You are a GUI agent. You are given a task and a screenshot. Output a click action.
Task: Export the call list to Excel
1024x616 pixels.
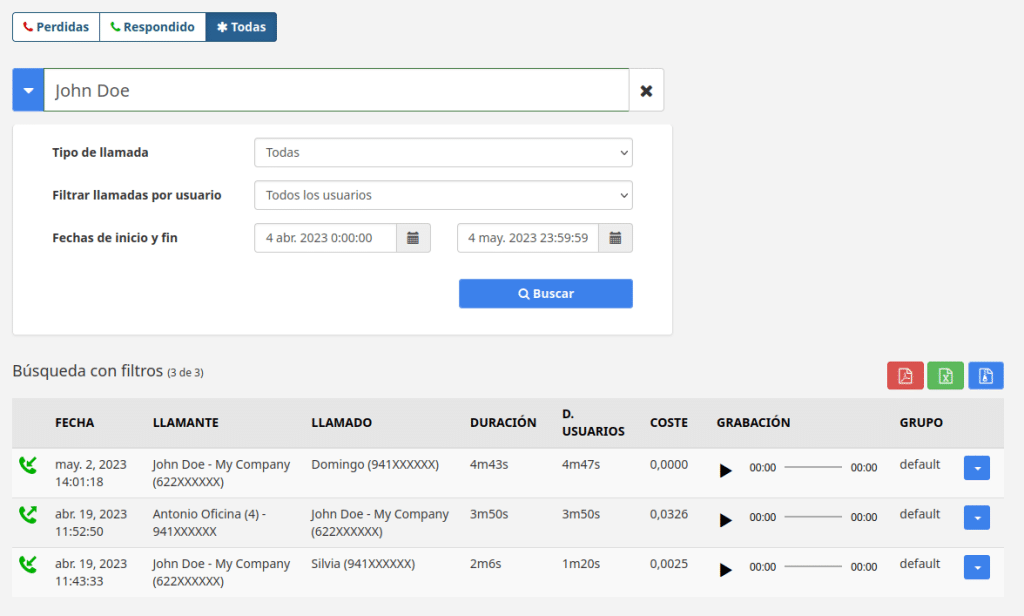(x=945, y=375)
